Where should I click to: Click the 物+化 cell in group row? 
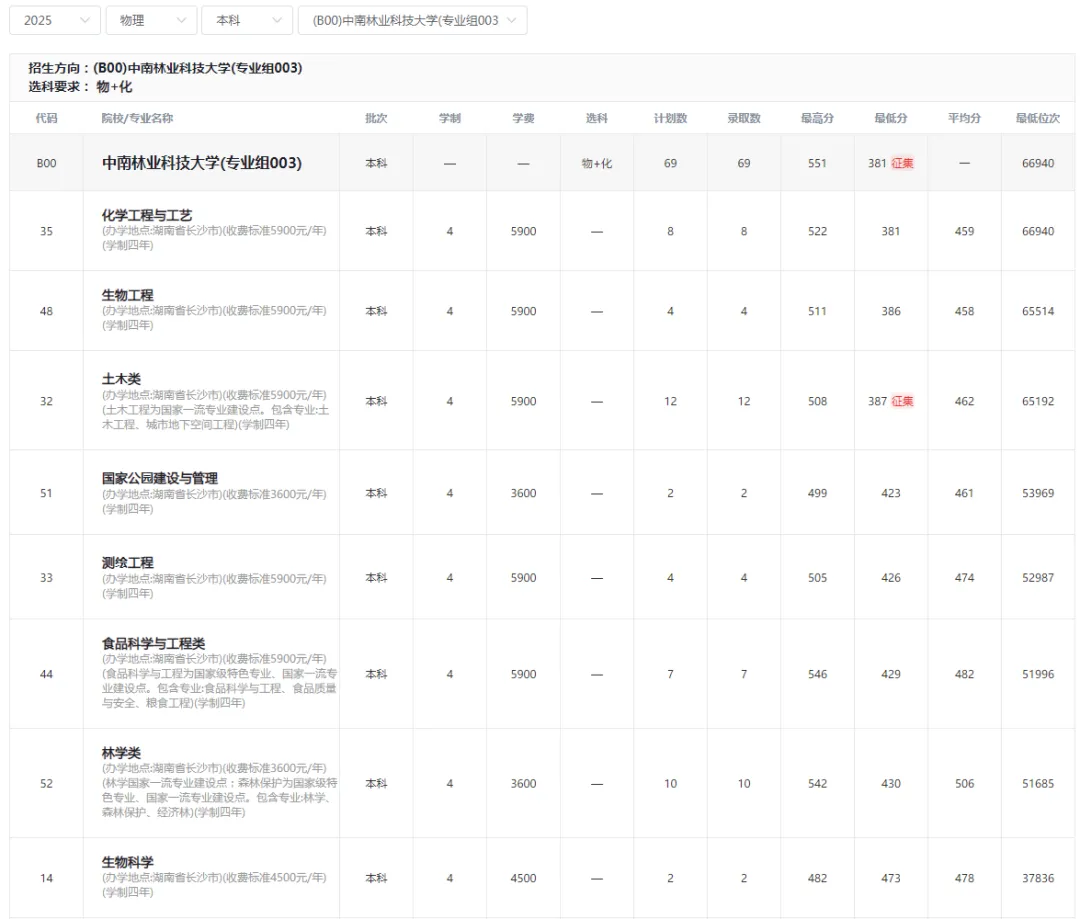596,163
